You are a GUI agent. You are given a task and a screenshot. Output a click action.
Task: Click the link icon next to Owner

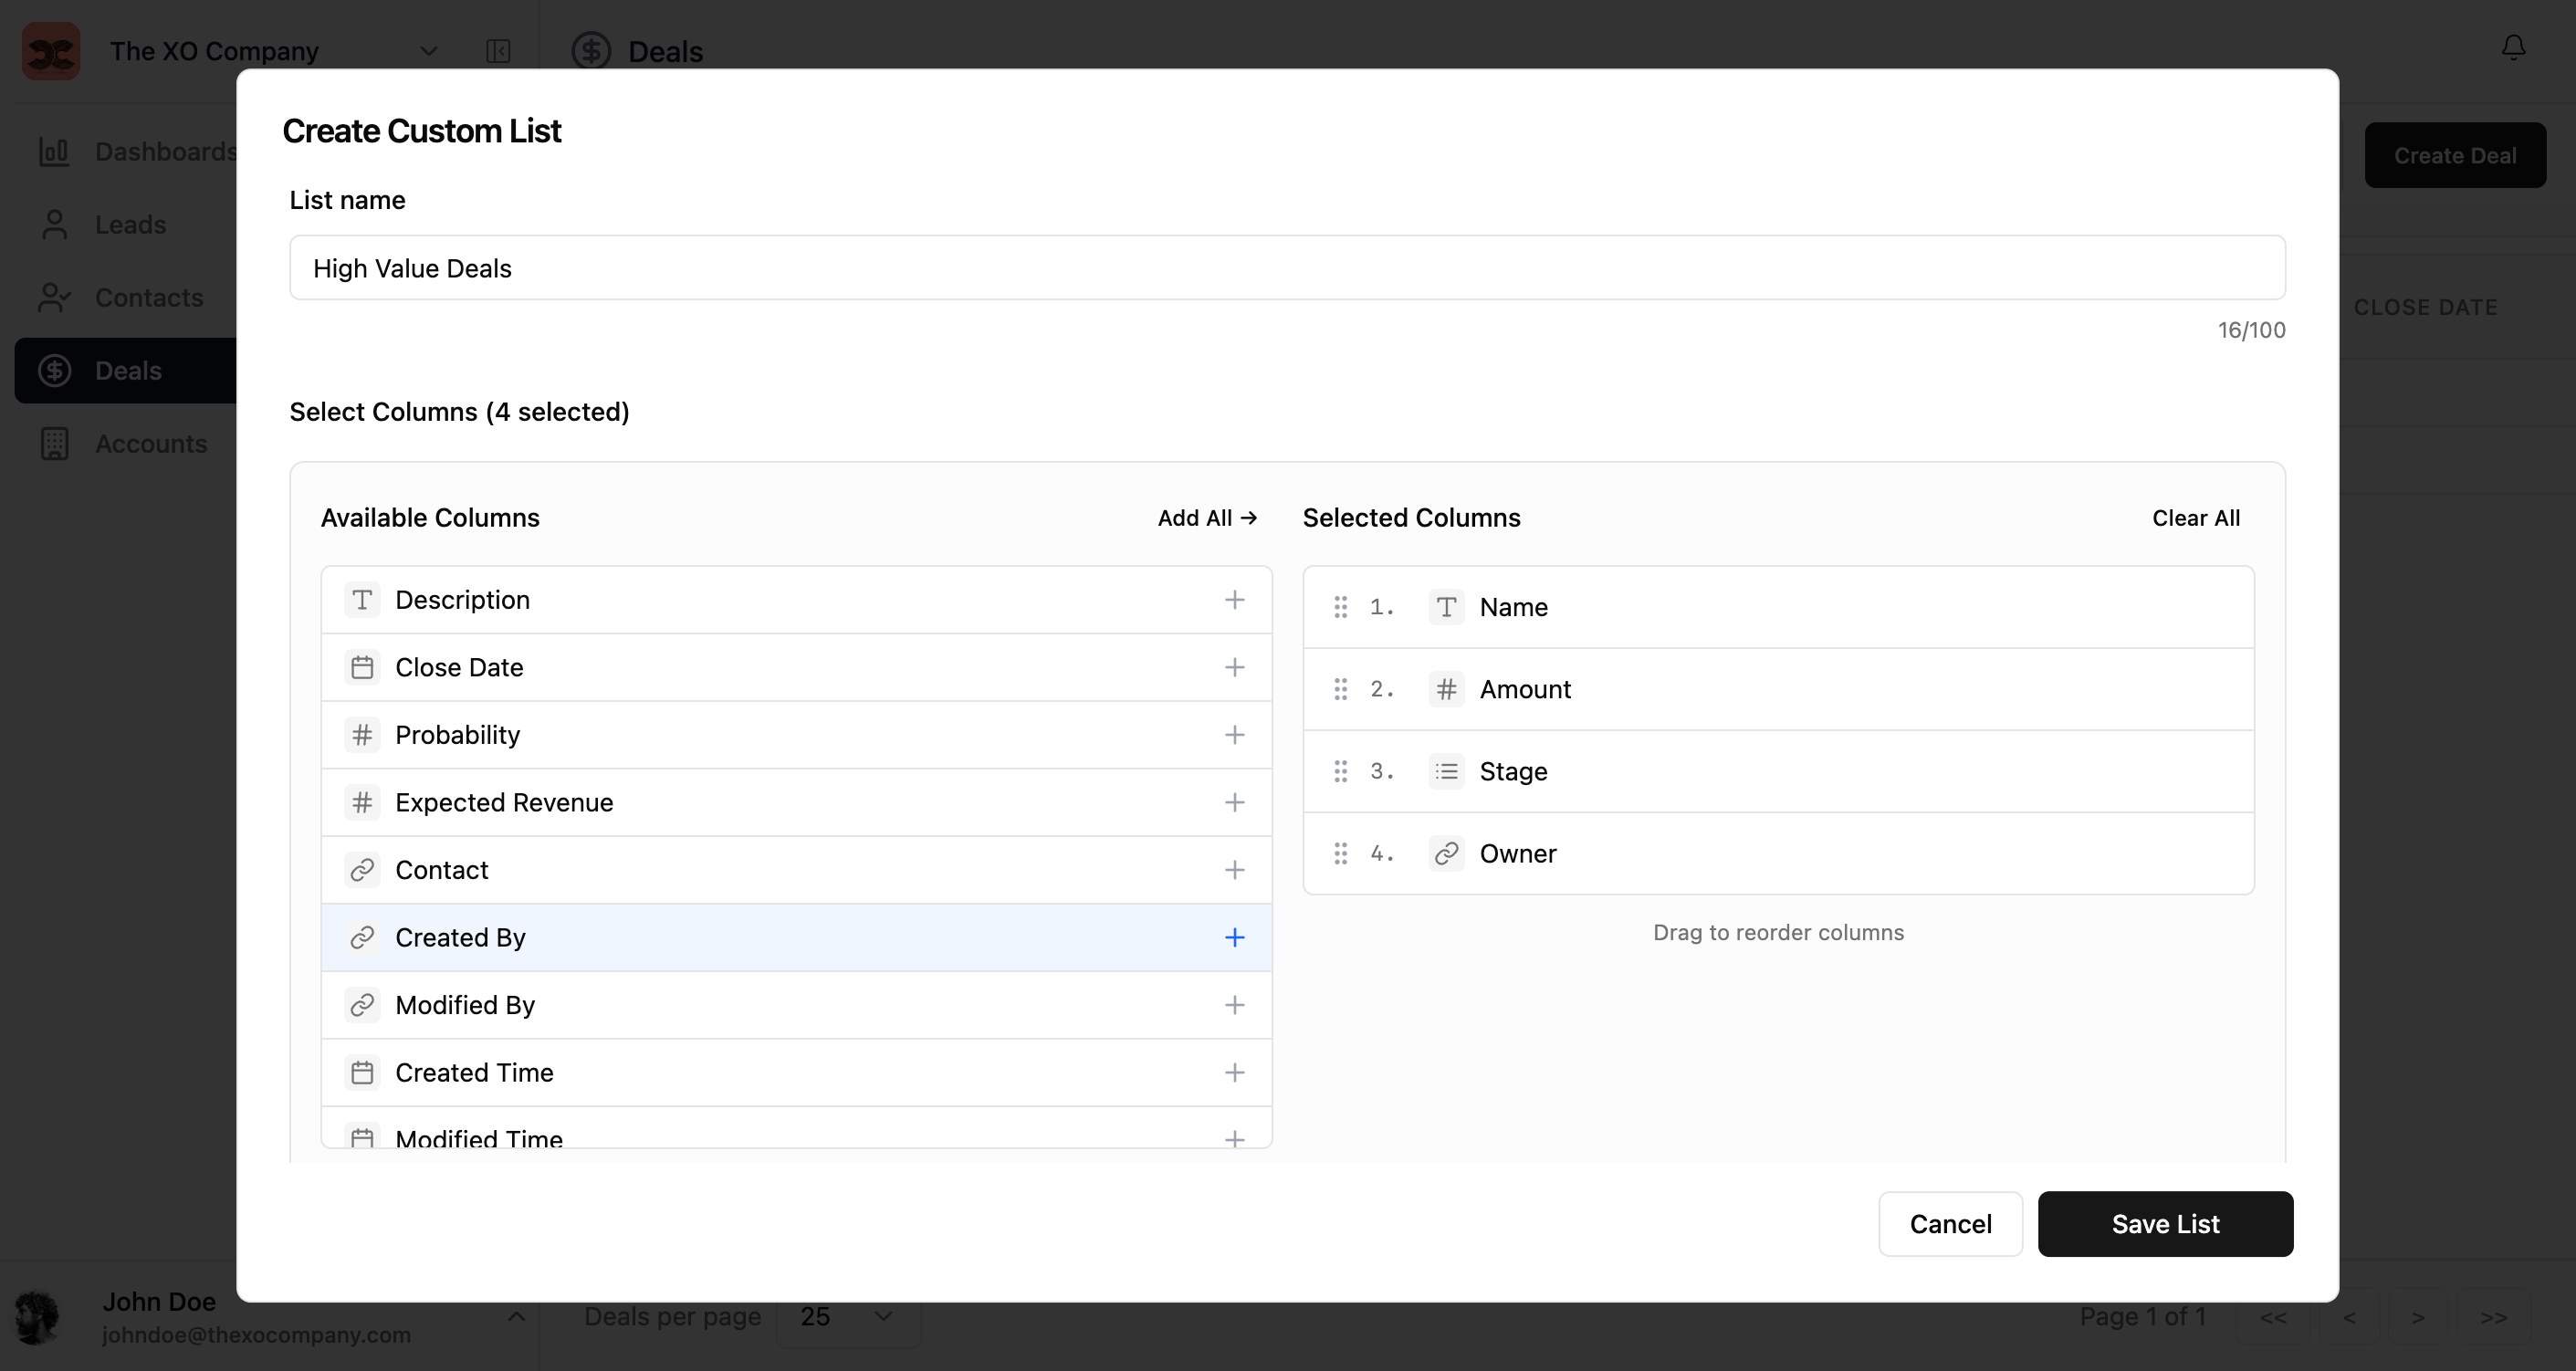click(x=1446, y=853)
